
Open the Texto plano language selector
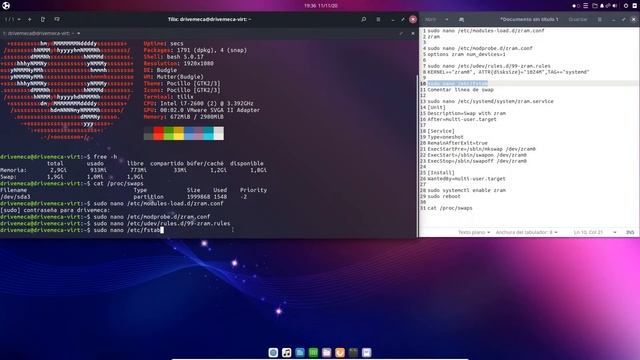[474, 232]
